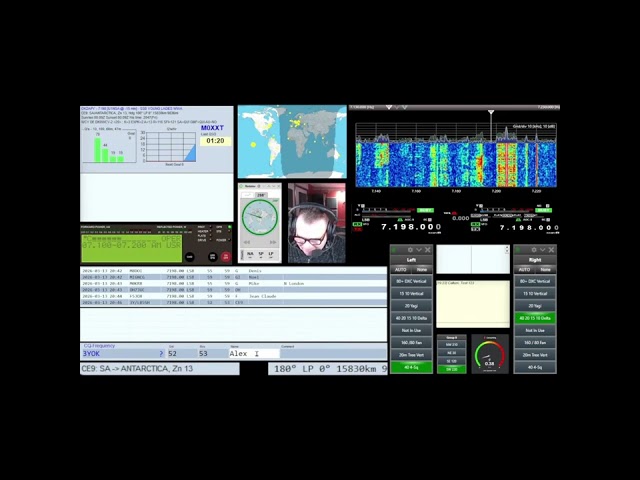The height and width of the screenshot is (480, 640).
Task: Choose NW direction in four-square group
Action: pyautogui.click(x=451, y=345)
